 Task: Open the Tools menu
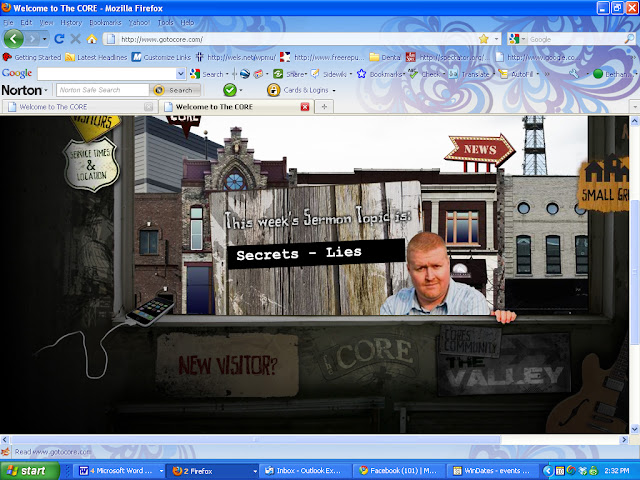[166, 22]
